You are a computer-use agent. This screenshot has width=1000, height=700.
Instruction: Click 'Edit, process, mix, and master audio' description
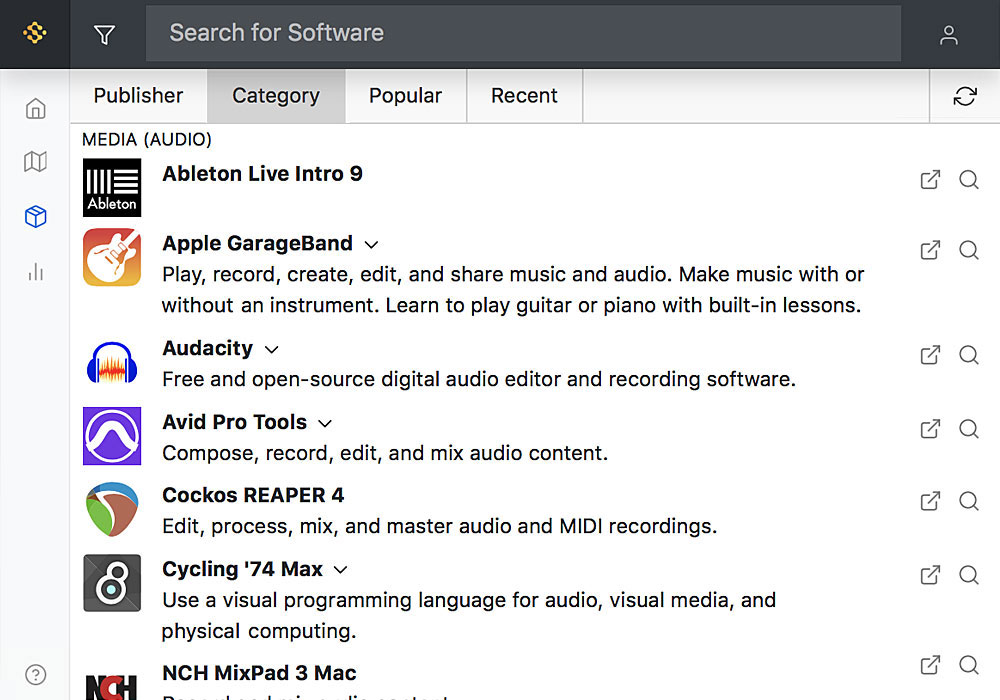(x=439, y=527)
